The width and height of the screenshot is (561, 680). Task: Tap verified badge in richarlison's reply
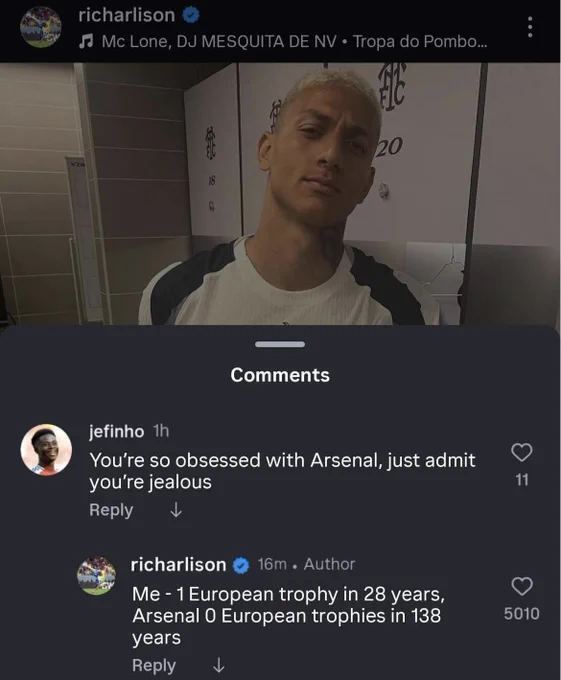[241, 566]
